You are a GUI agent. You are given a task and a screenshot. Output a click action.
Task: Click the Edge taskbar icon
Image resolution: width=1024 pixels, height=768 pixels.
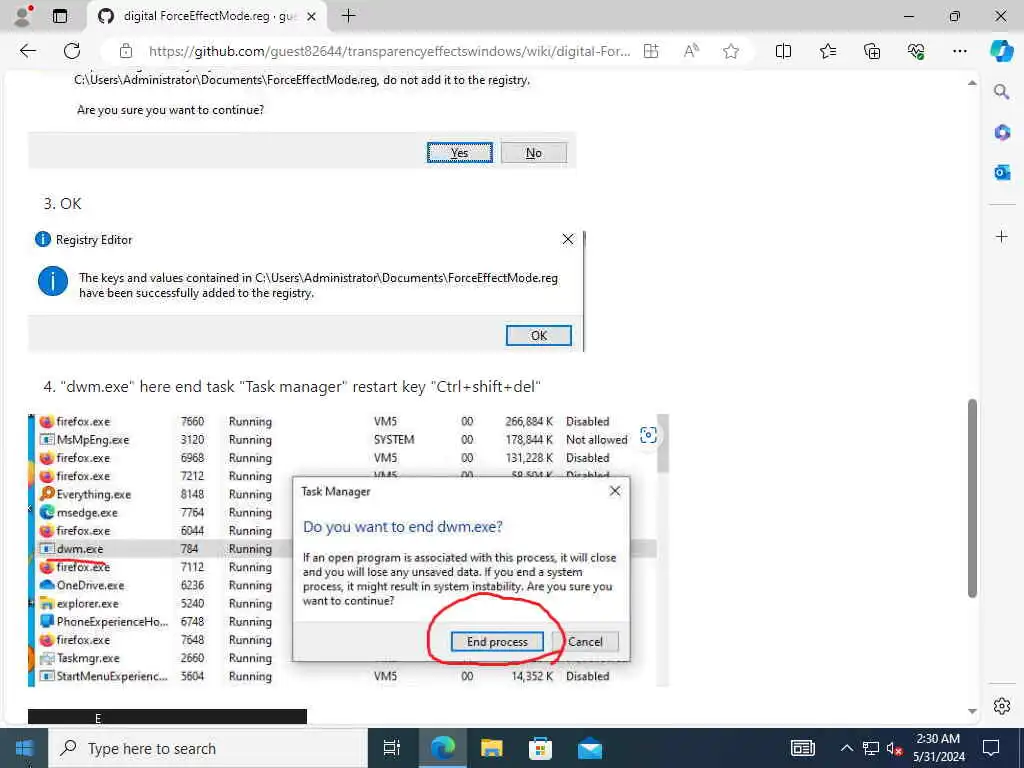[x=442, y=748]
